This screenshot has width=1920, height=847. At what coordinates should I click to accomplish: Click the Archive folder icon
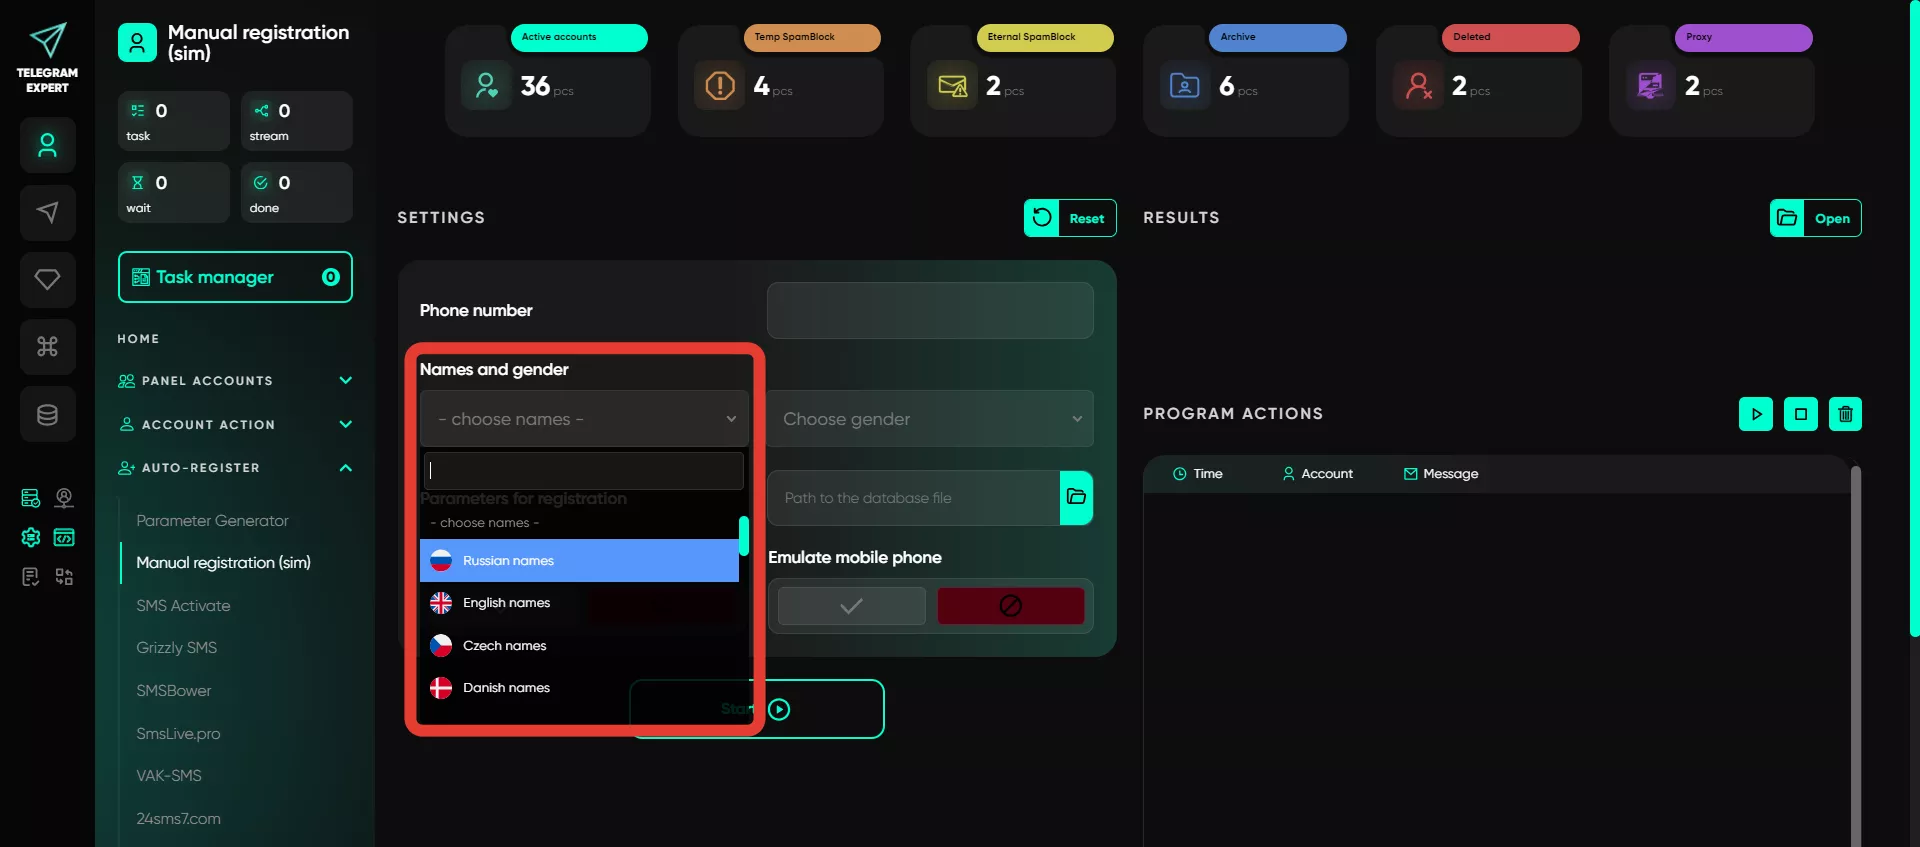[x=1185, y=85]
